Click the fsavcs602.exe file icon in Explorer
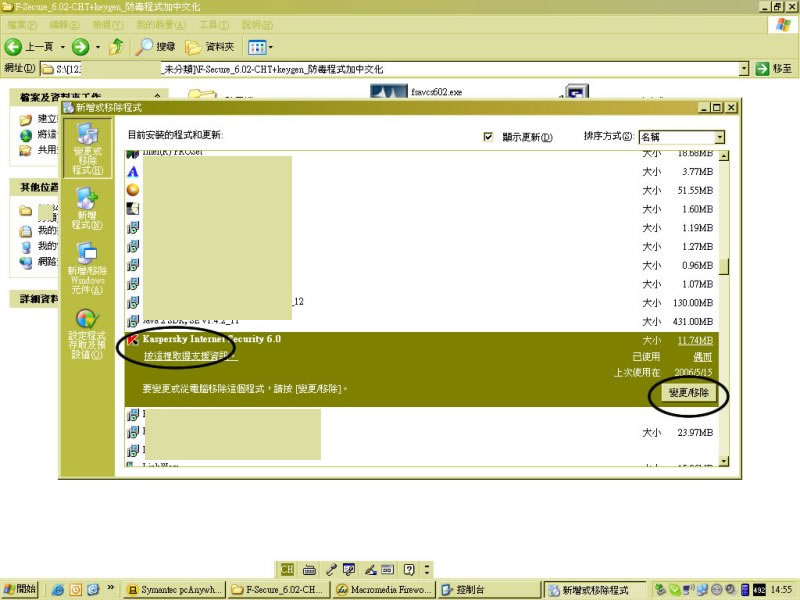The width and height of the screenshot is (800, 600). point(389,91)
